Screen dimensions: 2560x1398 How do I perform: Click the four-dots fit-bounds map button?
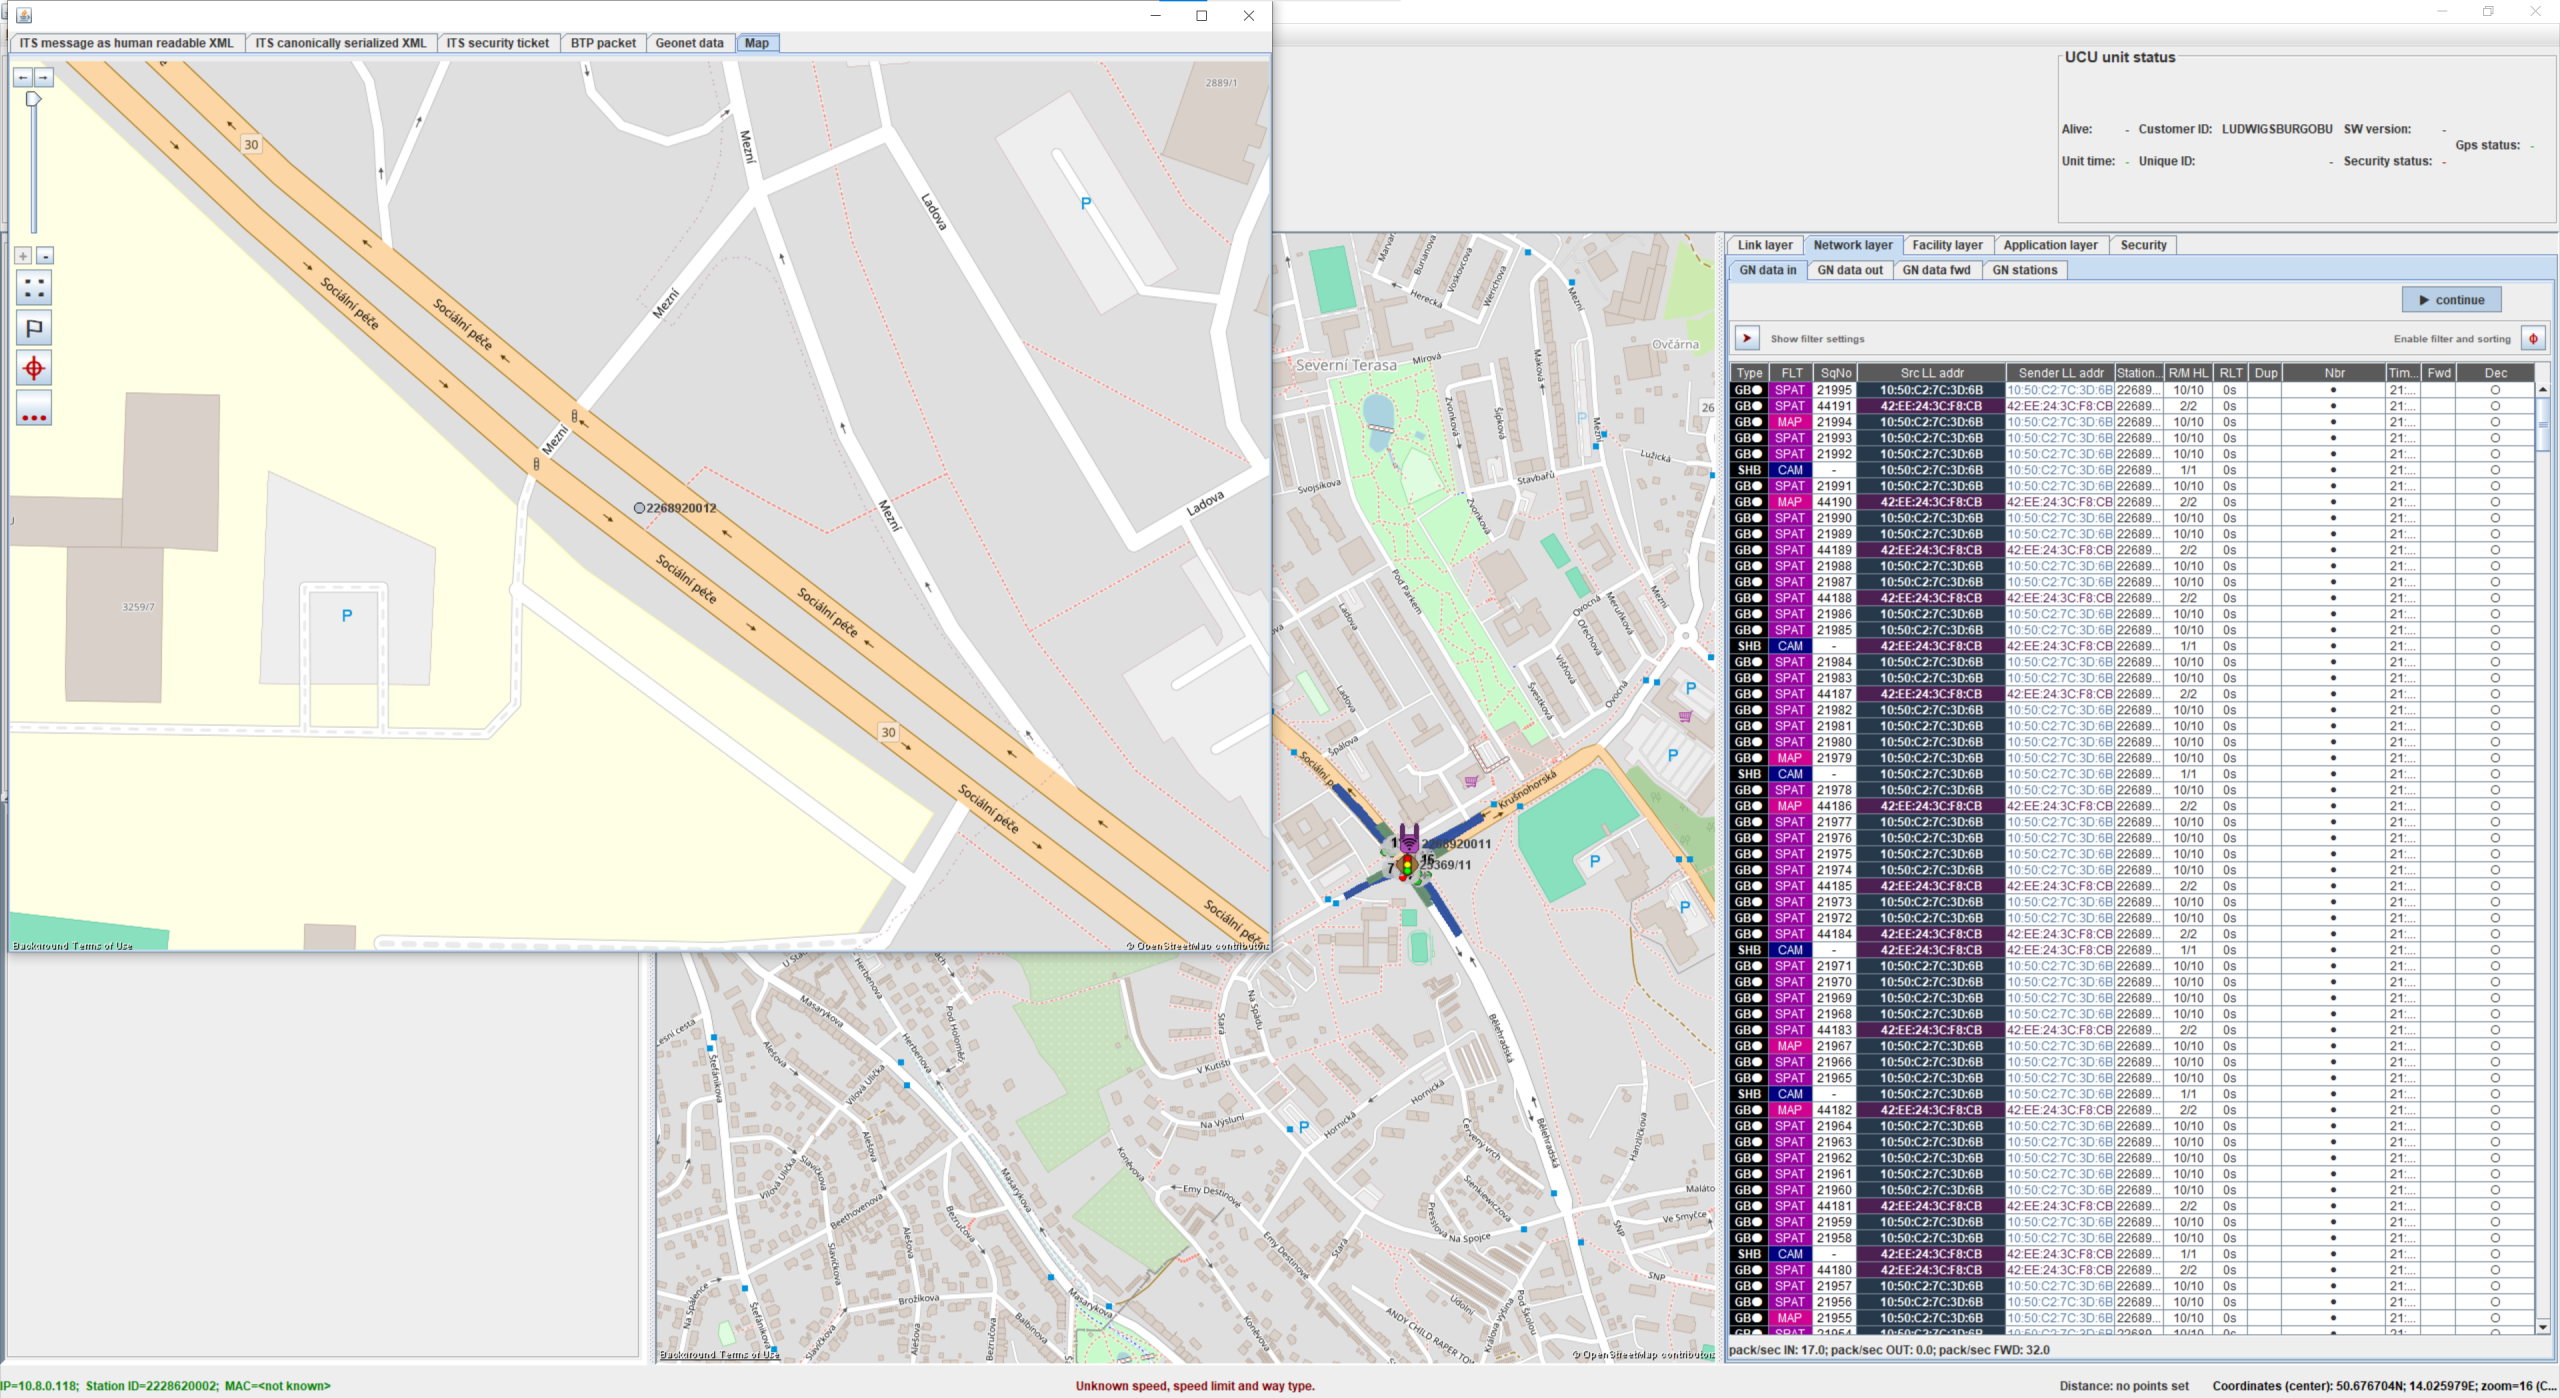point(34,288)
